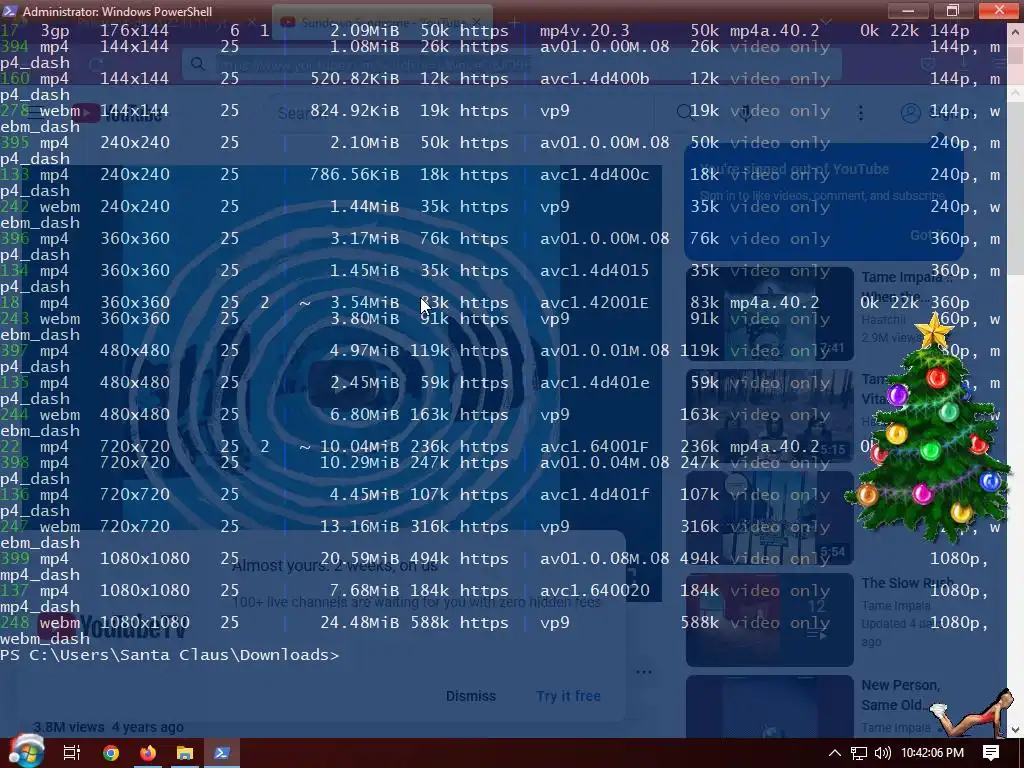
Task: Launch Firefox from the taskbar
Action: pyautogui.click(x=148, y=753)
